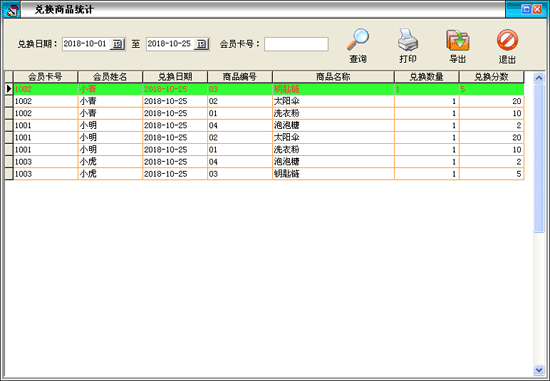The height and width of the screenshot is (381, 550).
Task: Click the 查询 magnifier icon
Action: click(x=358, y=39)
